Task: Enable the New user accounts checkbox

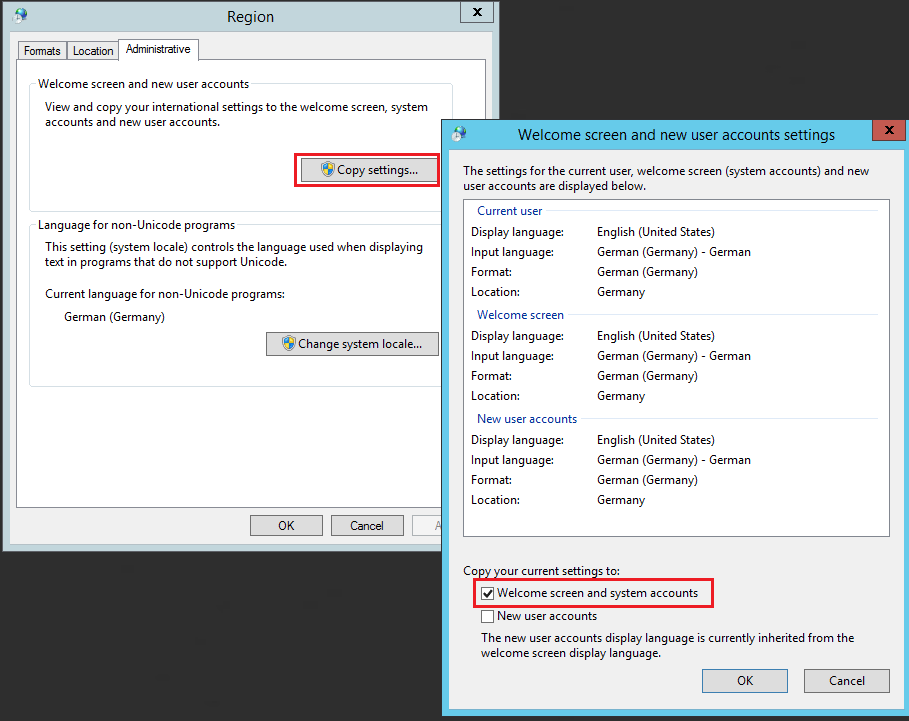Action: (488, 616)
